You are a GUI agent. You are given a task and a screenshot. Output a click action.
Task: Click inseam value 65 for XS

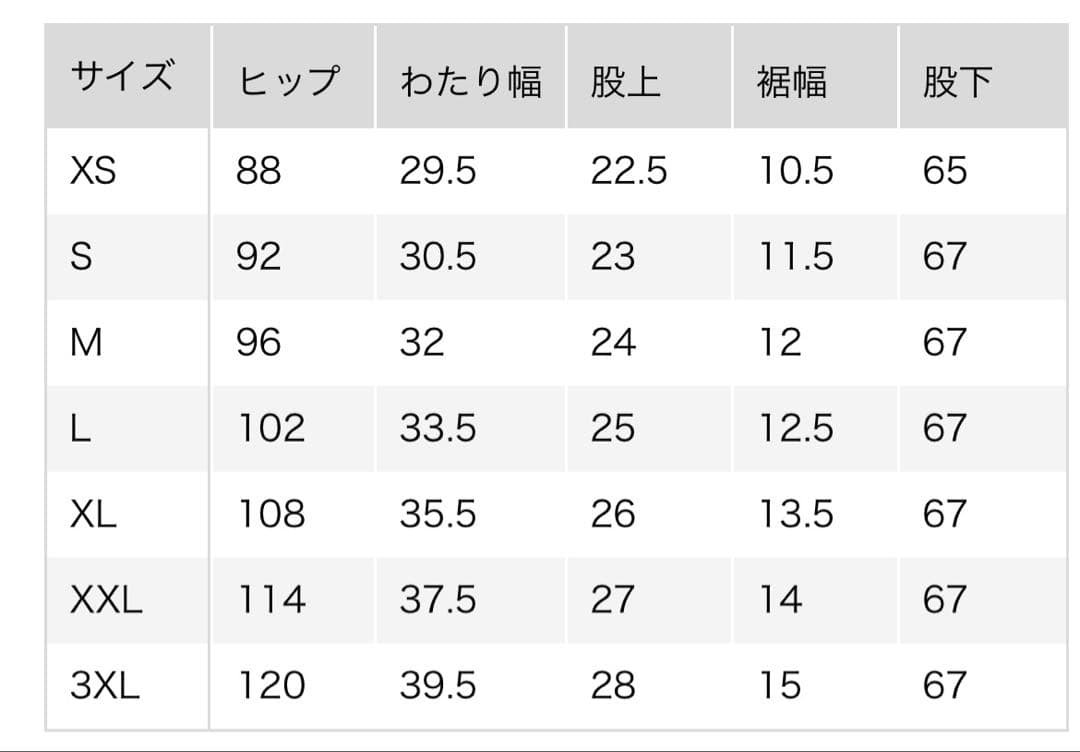[x=945, y=170]
